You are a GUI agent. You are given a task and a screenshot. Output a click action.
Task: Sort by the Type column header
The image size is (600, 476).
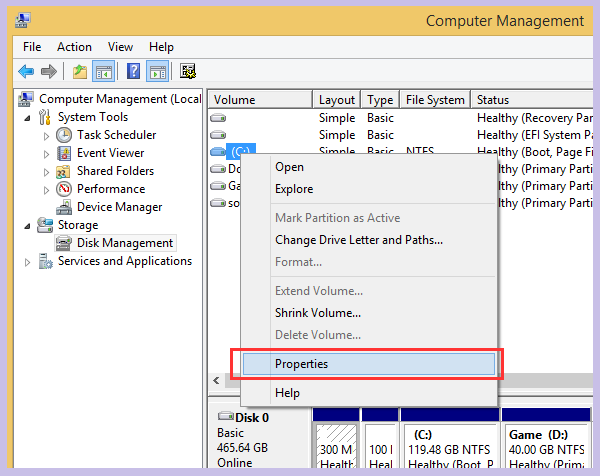380,100
